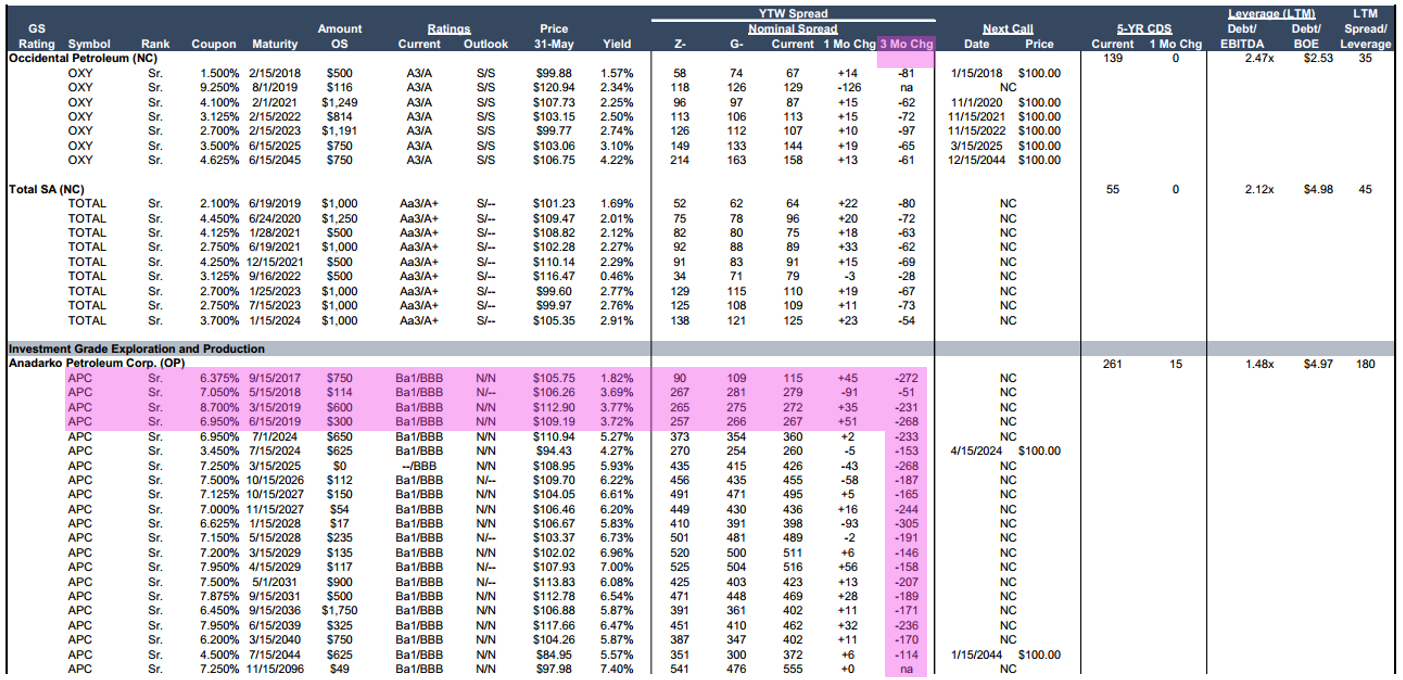Click the --/BBB rating cell
1403x680 pixels.
point(418,465)
